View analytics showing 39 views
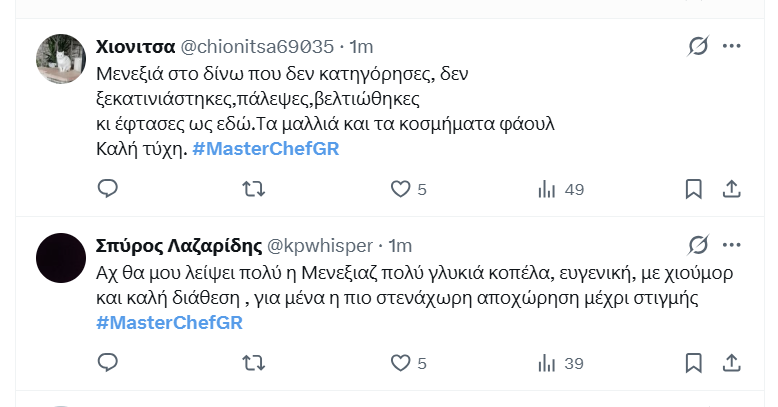 561,363
